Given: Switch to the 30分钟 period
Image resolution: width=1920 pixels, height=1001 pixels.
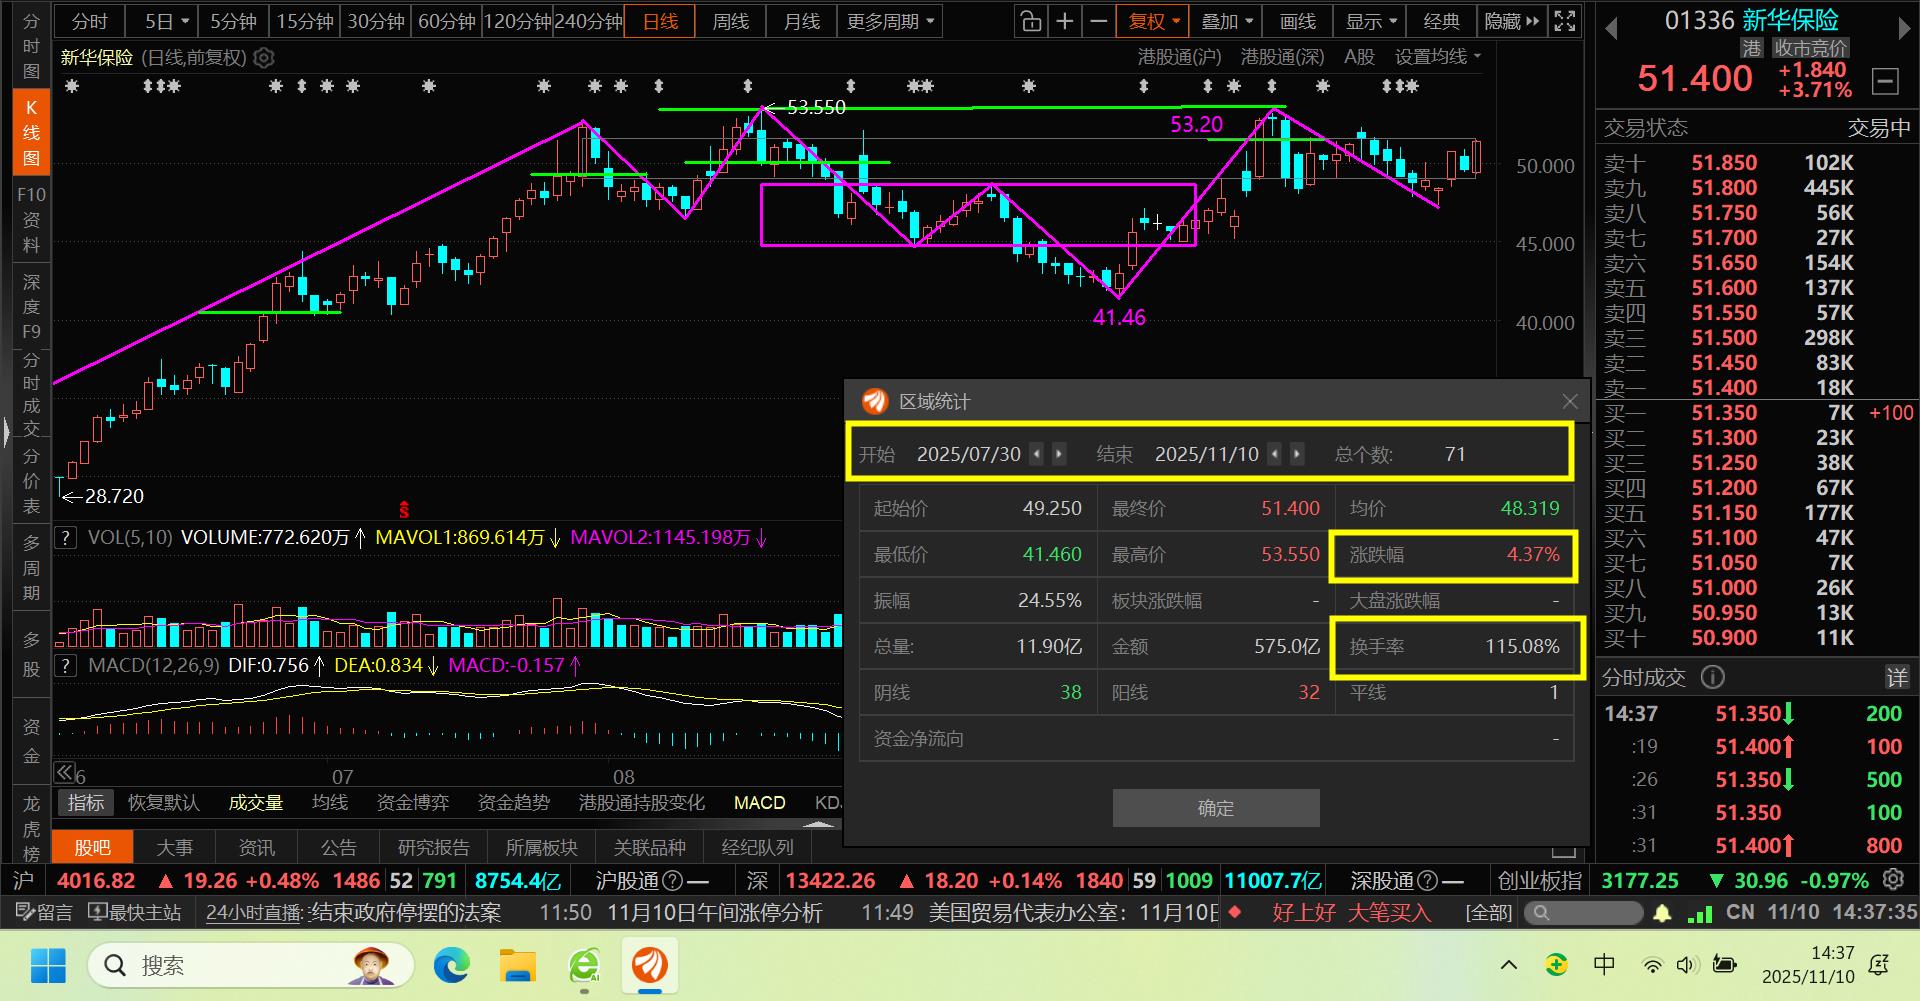Looking at the screenshot, I should coord(375,21).
